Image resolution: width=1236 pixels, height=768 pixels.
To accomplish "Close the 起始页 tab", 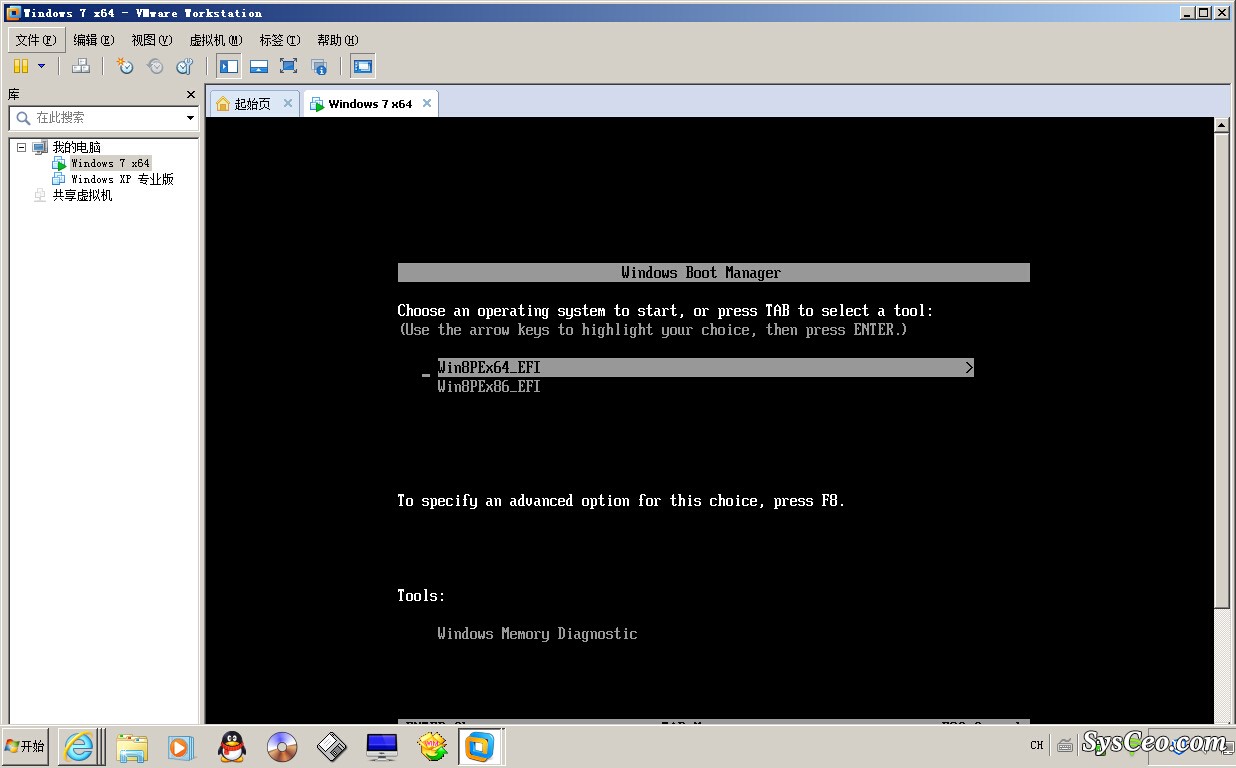I will pos(288,103).
